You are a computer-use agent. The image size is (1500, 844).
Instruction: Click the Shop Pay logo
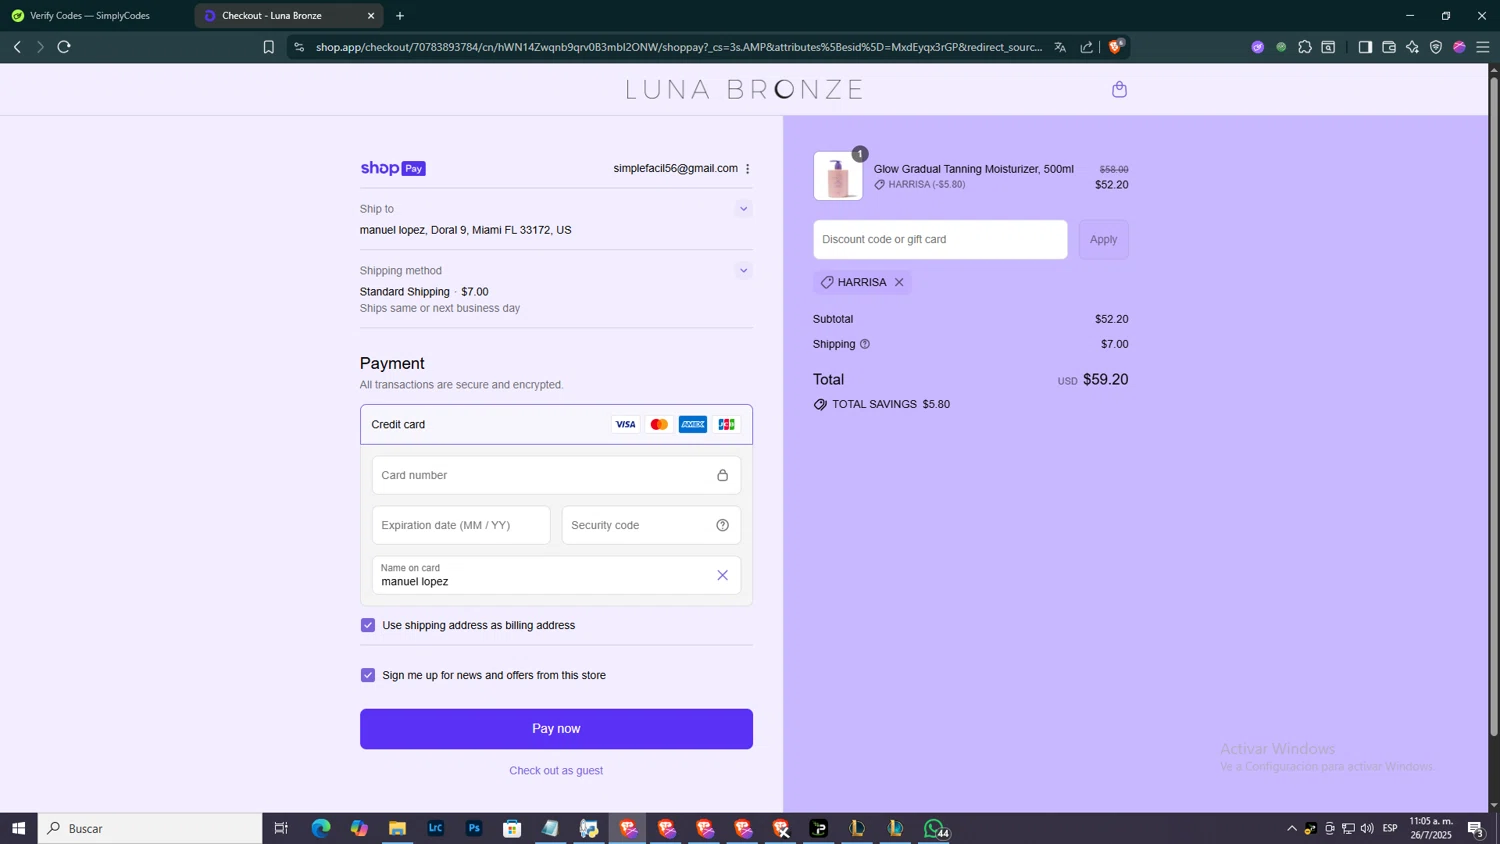point(393,169)
